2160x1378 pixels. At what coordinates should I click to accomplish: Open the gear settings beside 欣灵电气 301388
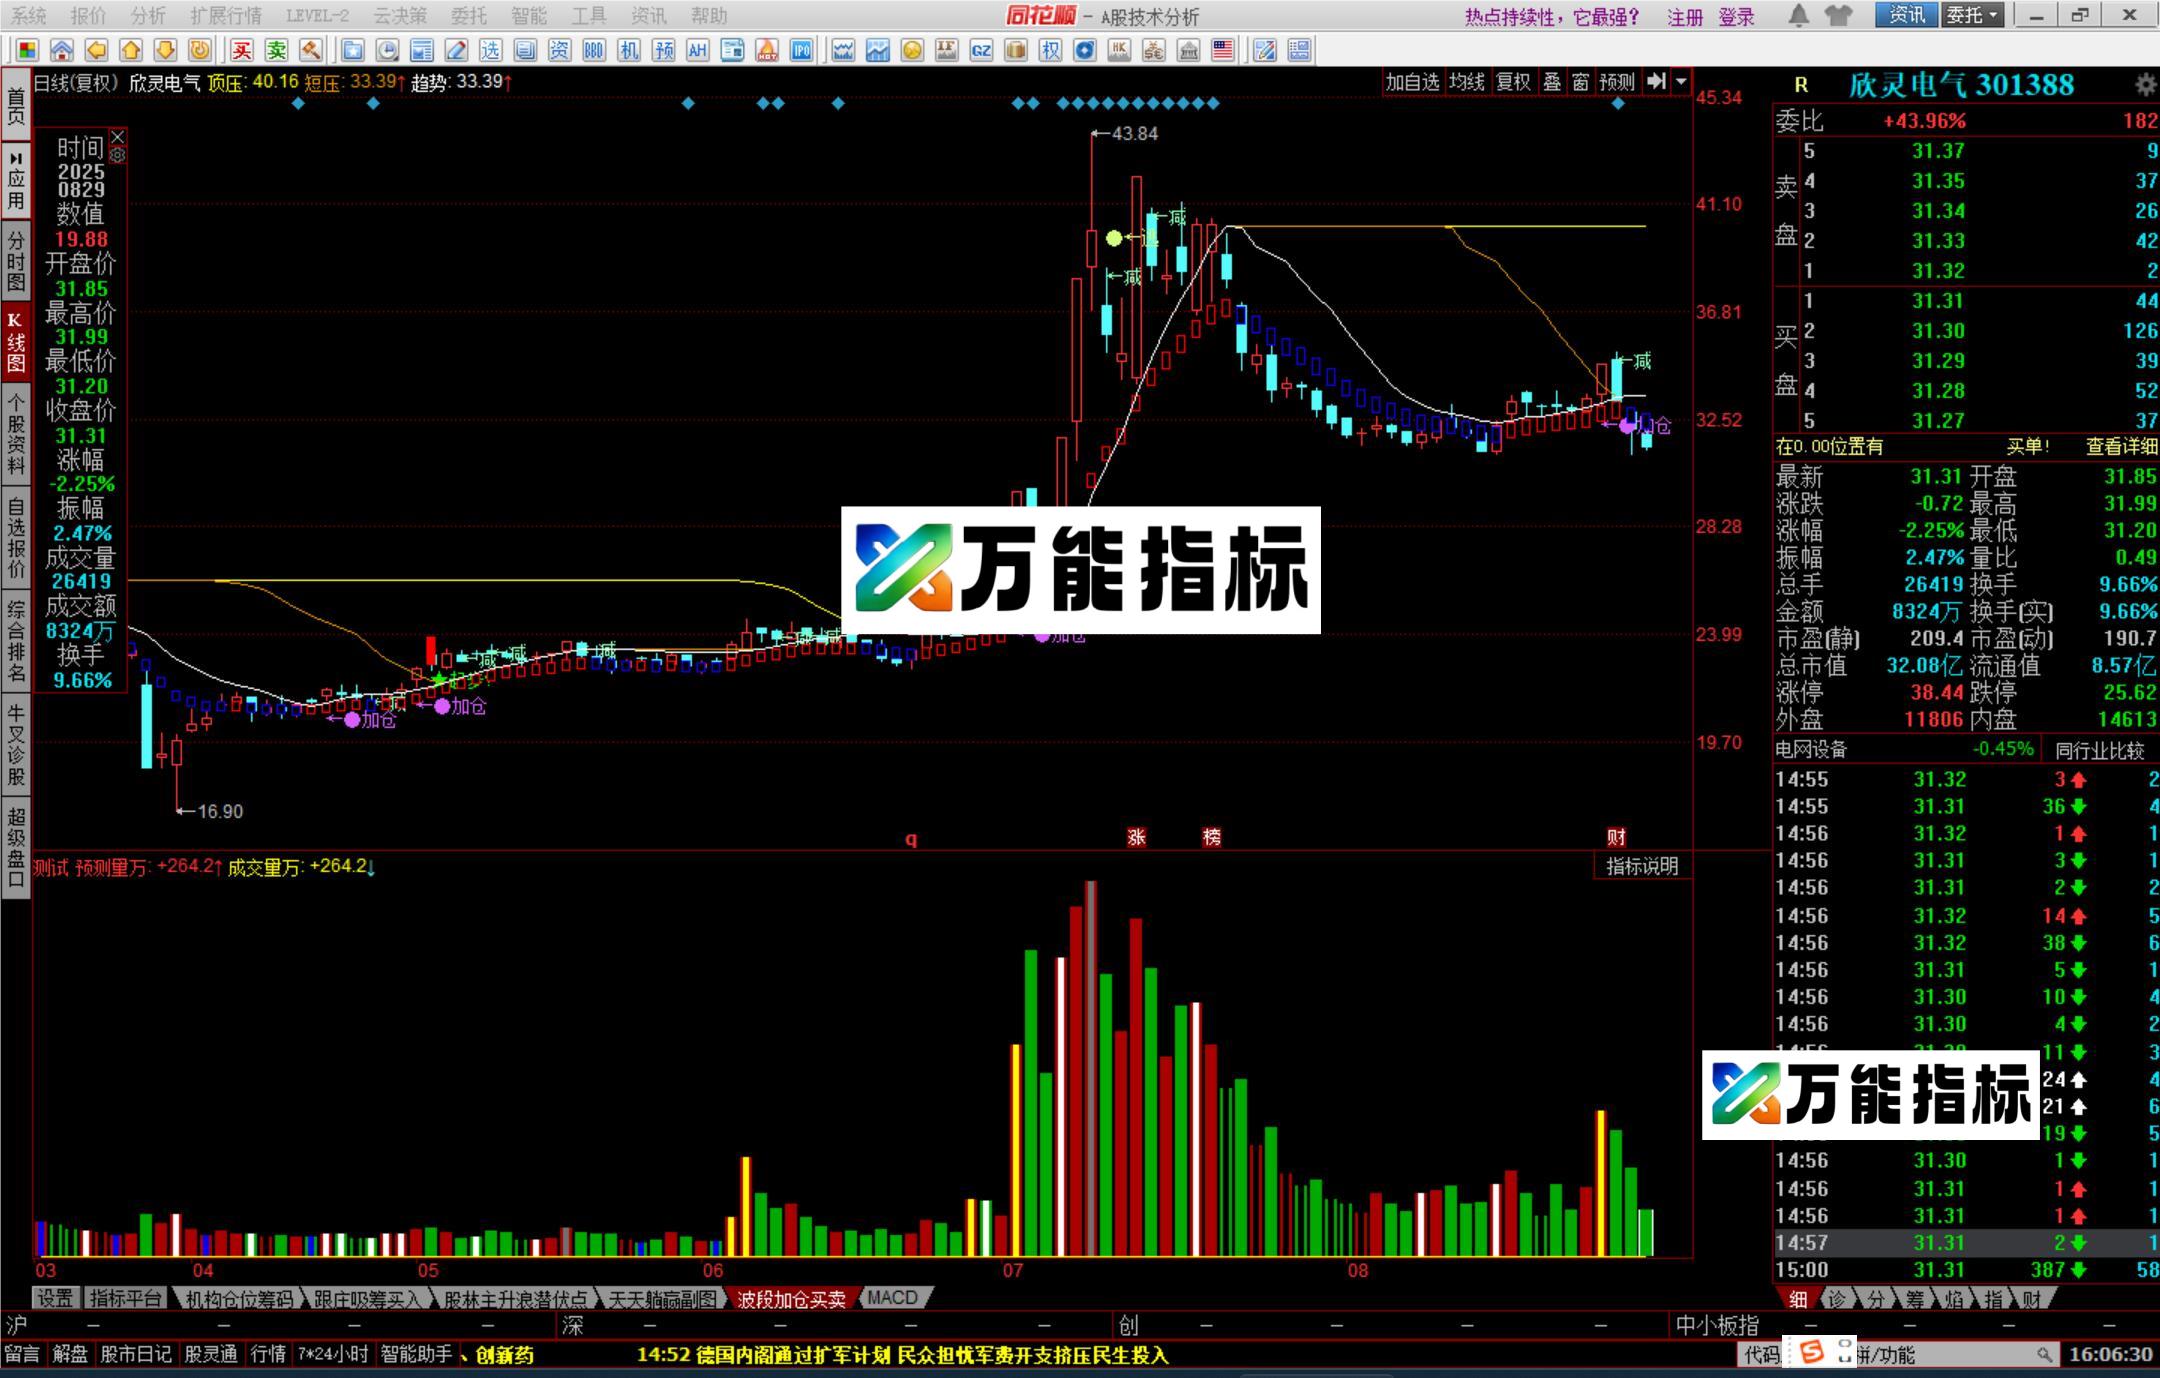tap(2145, 85)
